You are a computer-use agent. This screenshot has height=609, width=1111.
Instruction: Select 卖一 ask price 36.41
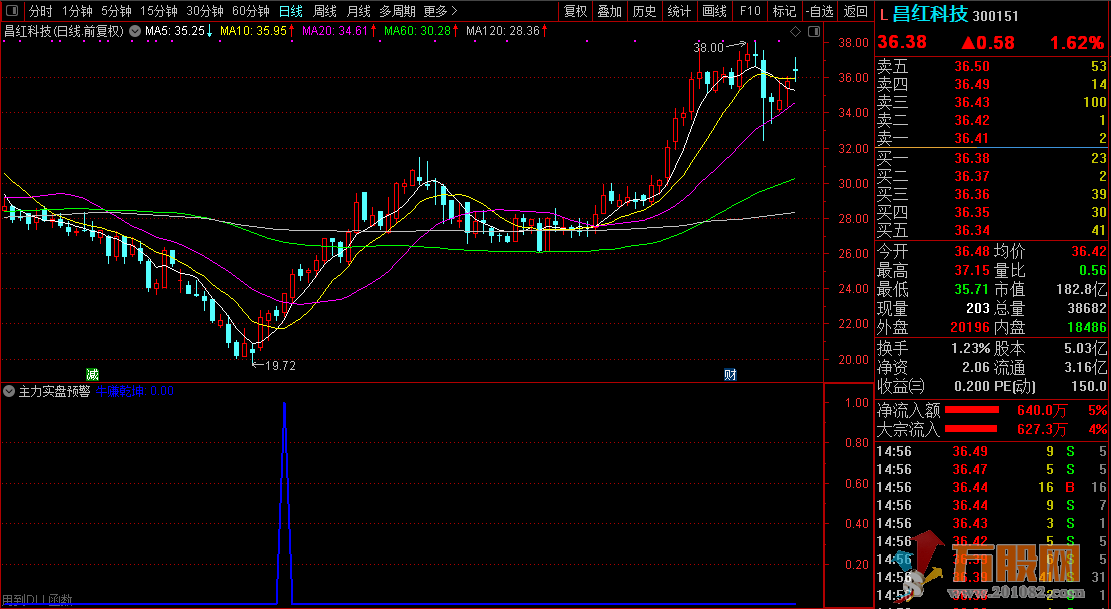pyautogui.click(x=972, y=138)
